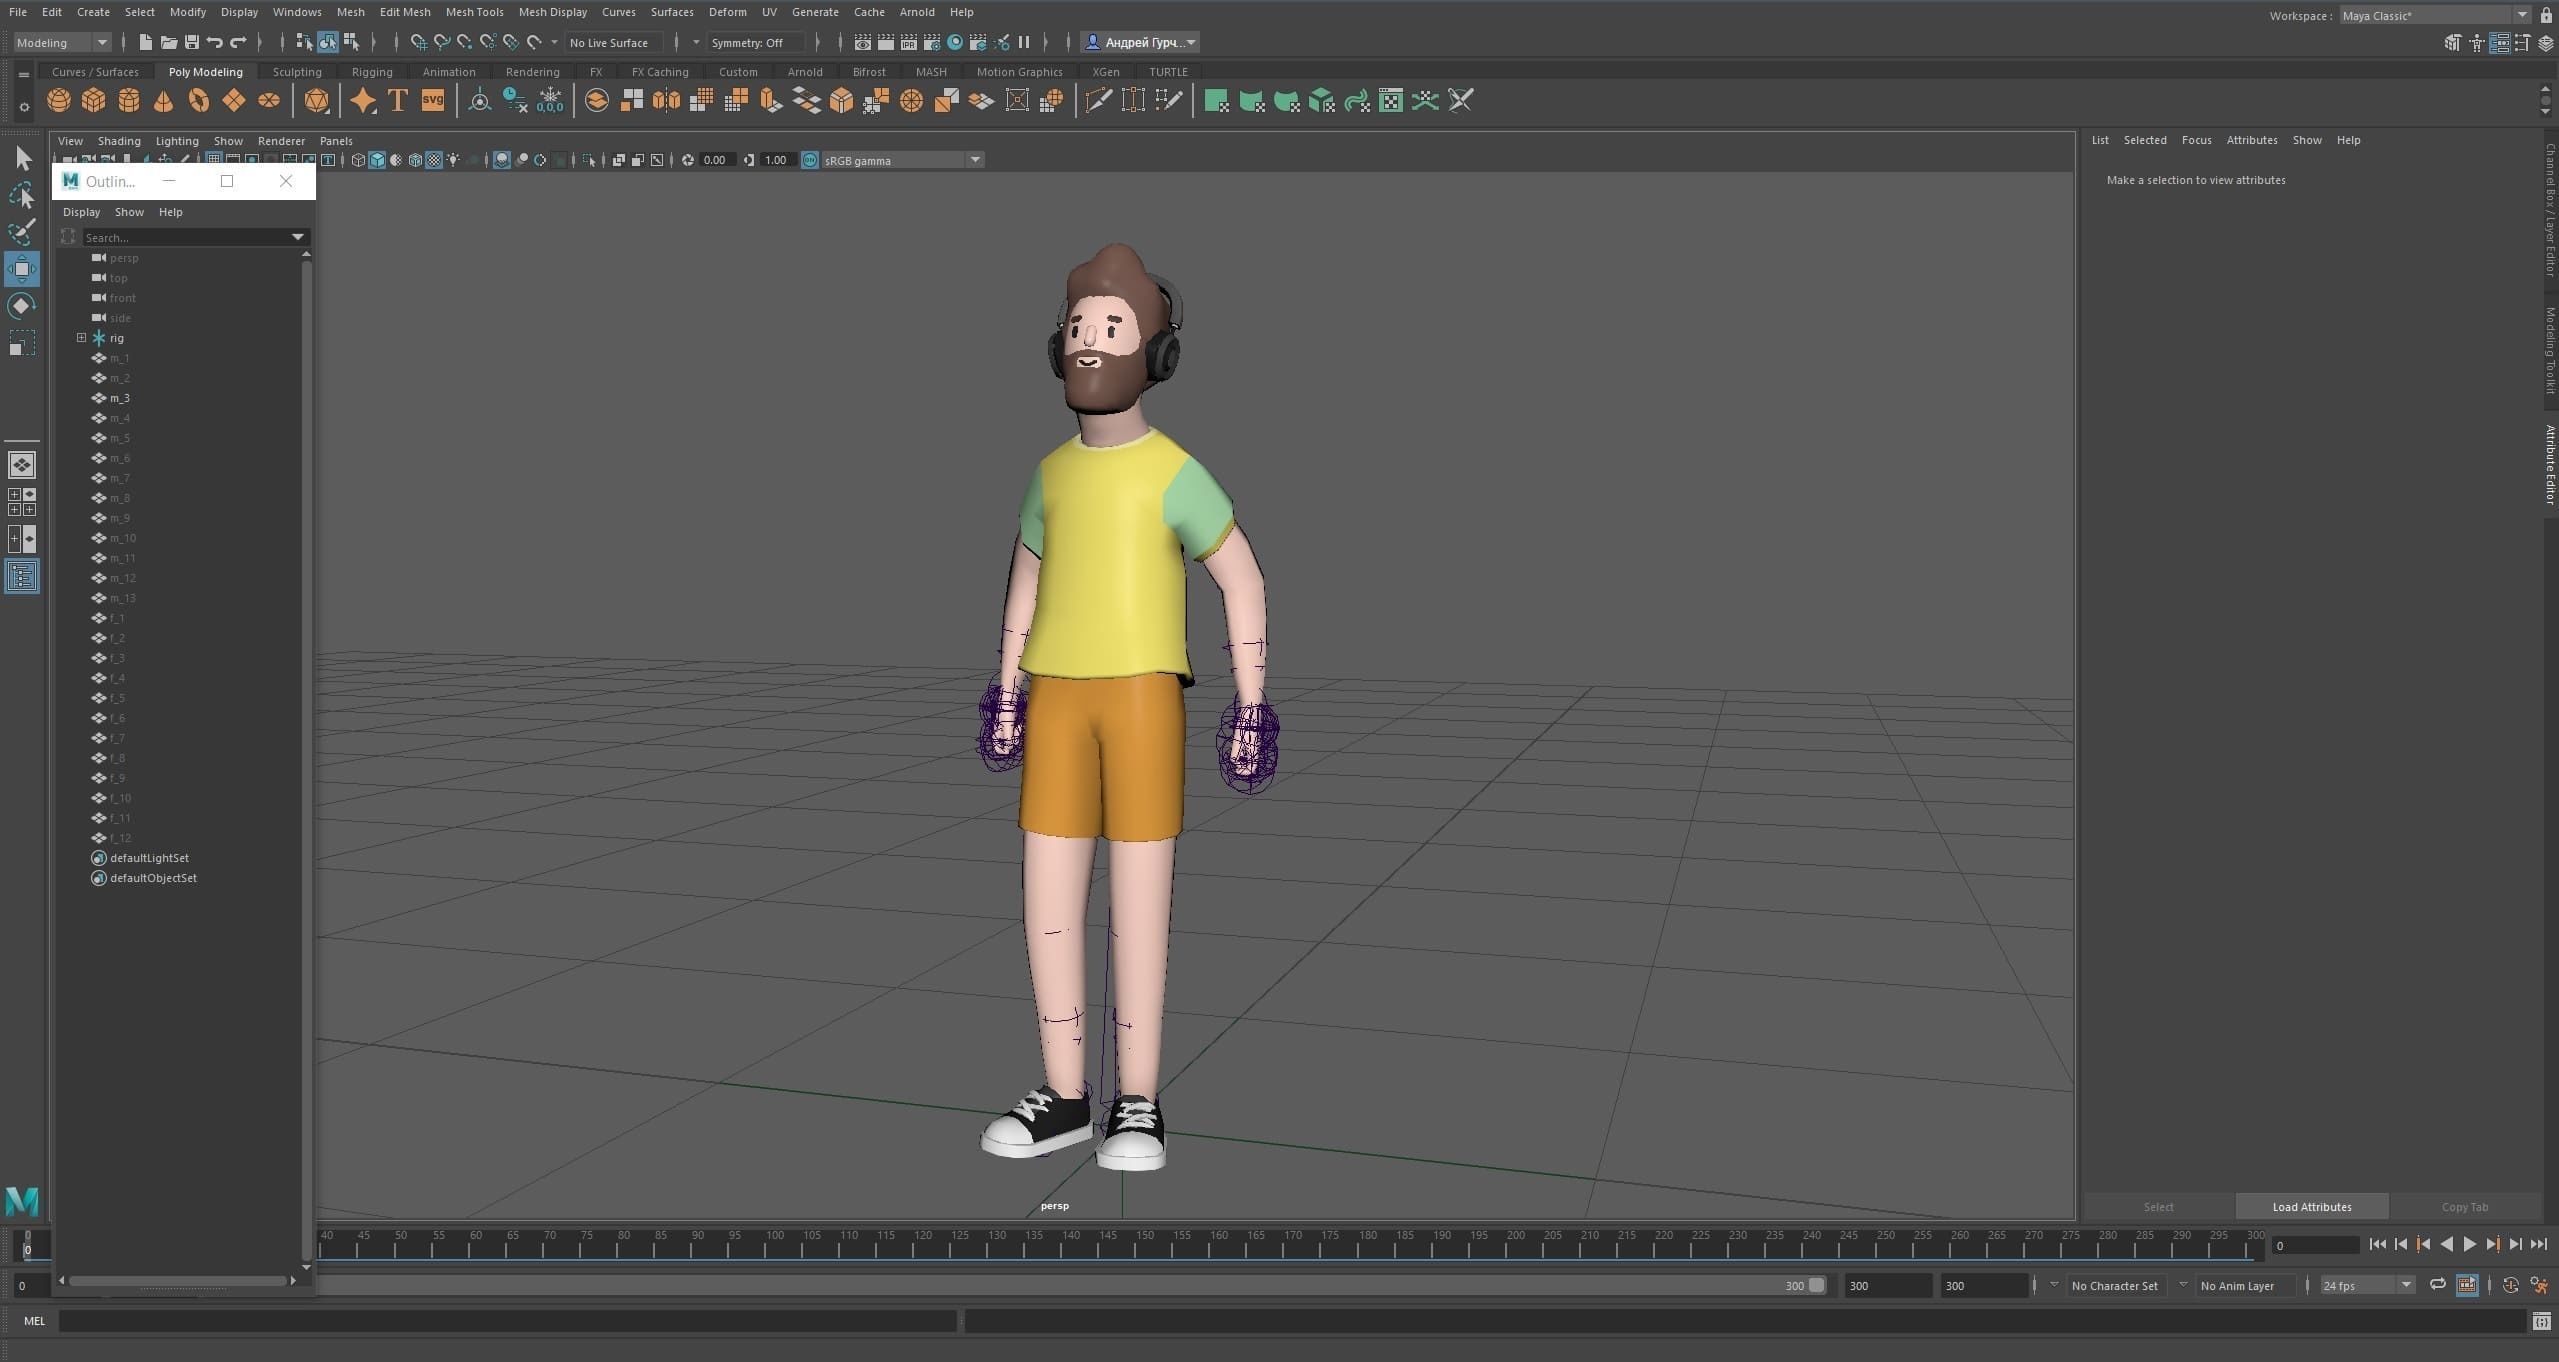Open the Mesh Tools menu
The image size is (2559, 1362).
(x=474, y=12)
